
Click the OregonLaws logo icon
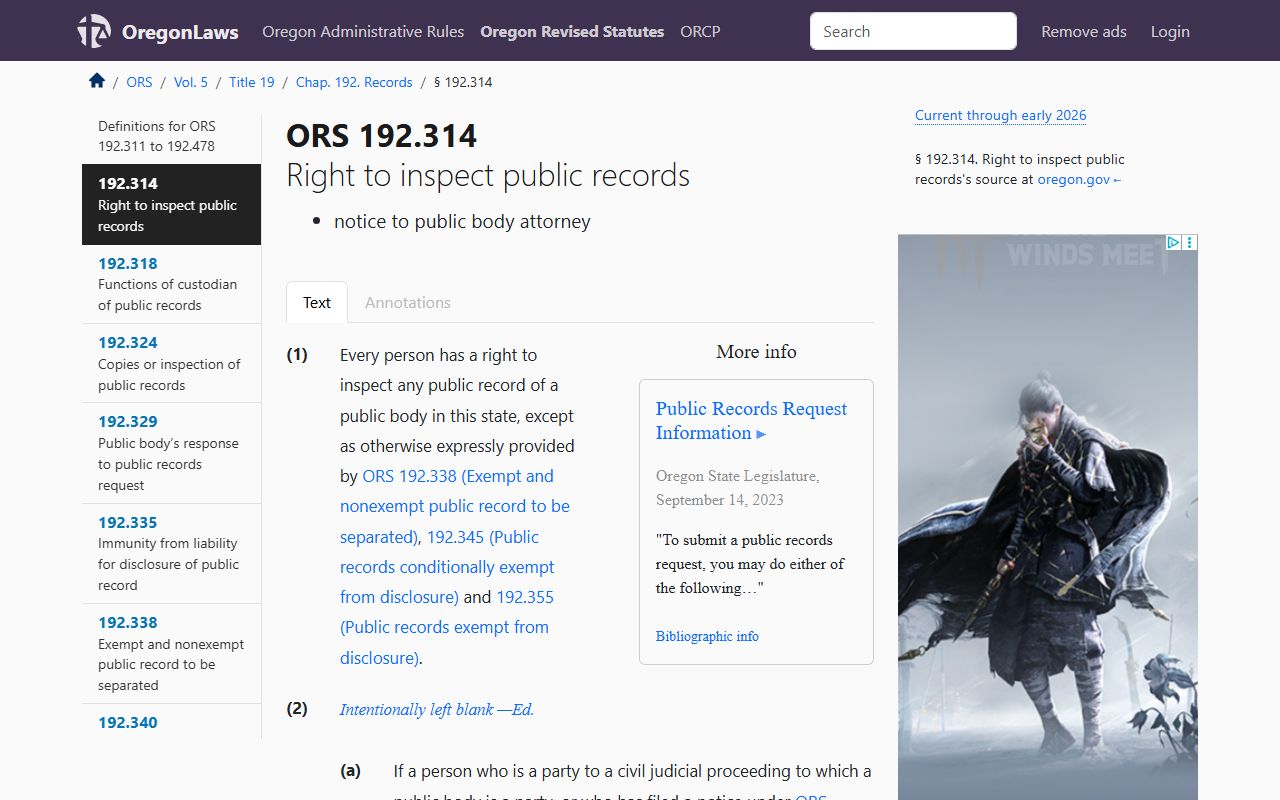94,31
